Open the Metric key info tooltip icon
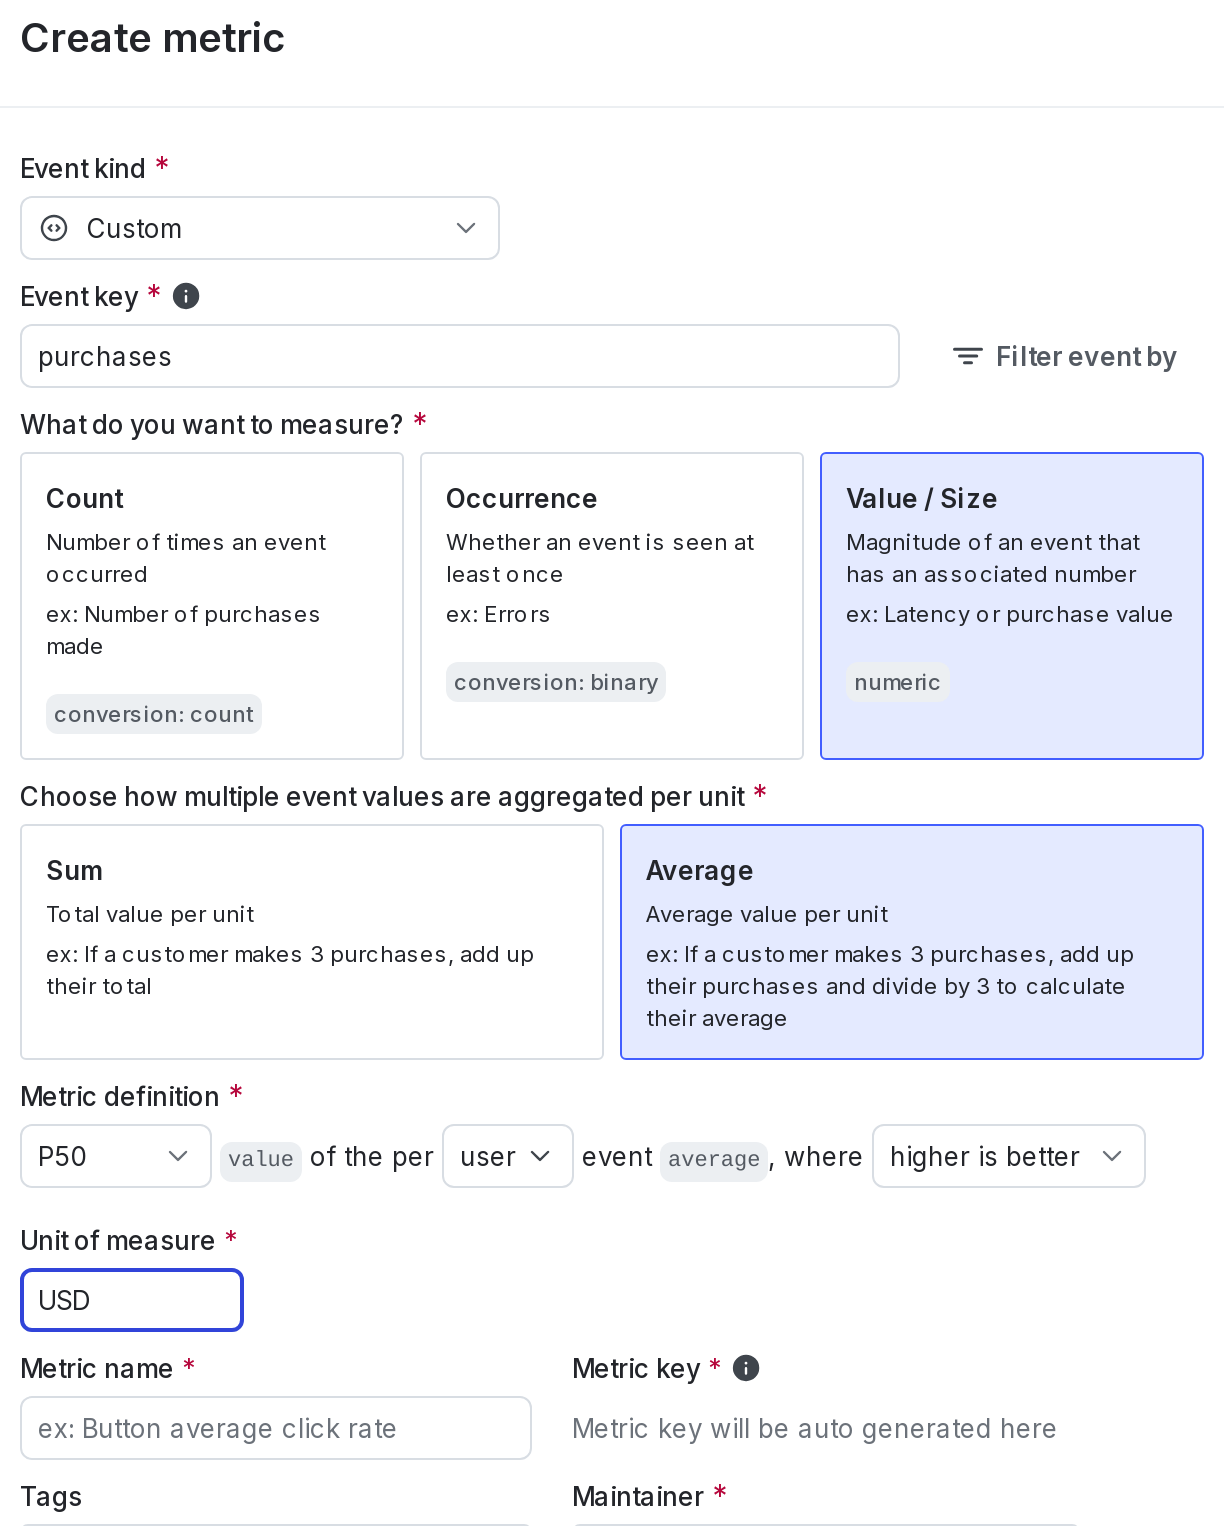Image resolution: width=1224 pixels, height=1526 pixels. (x=745, y=1368)
